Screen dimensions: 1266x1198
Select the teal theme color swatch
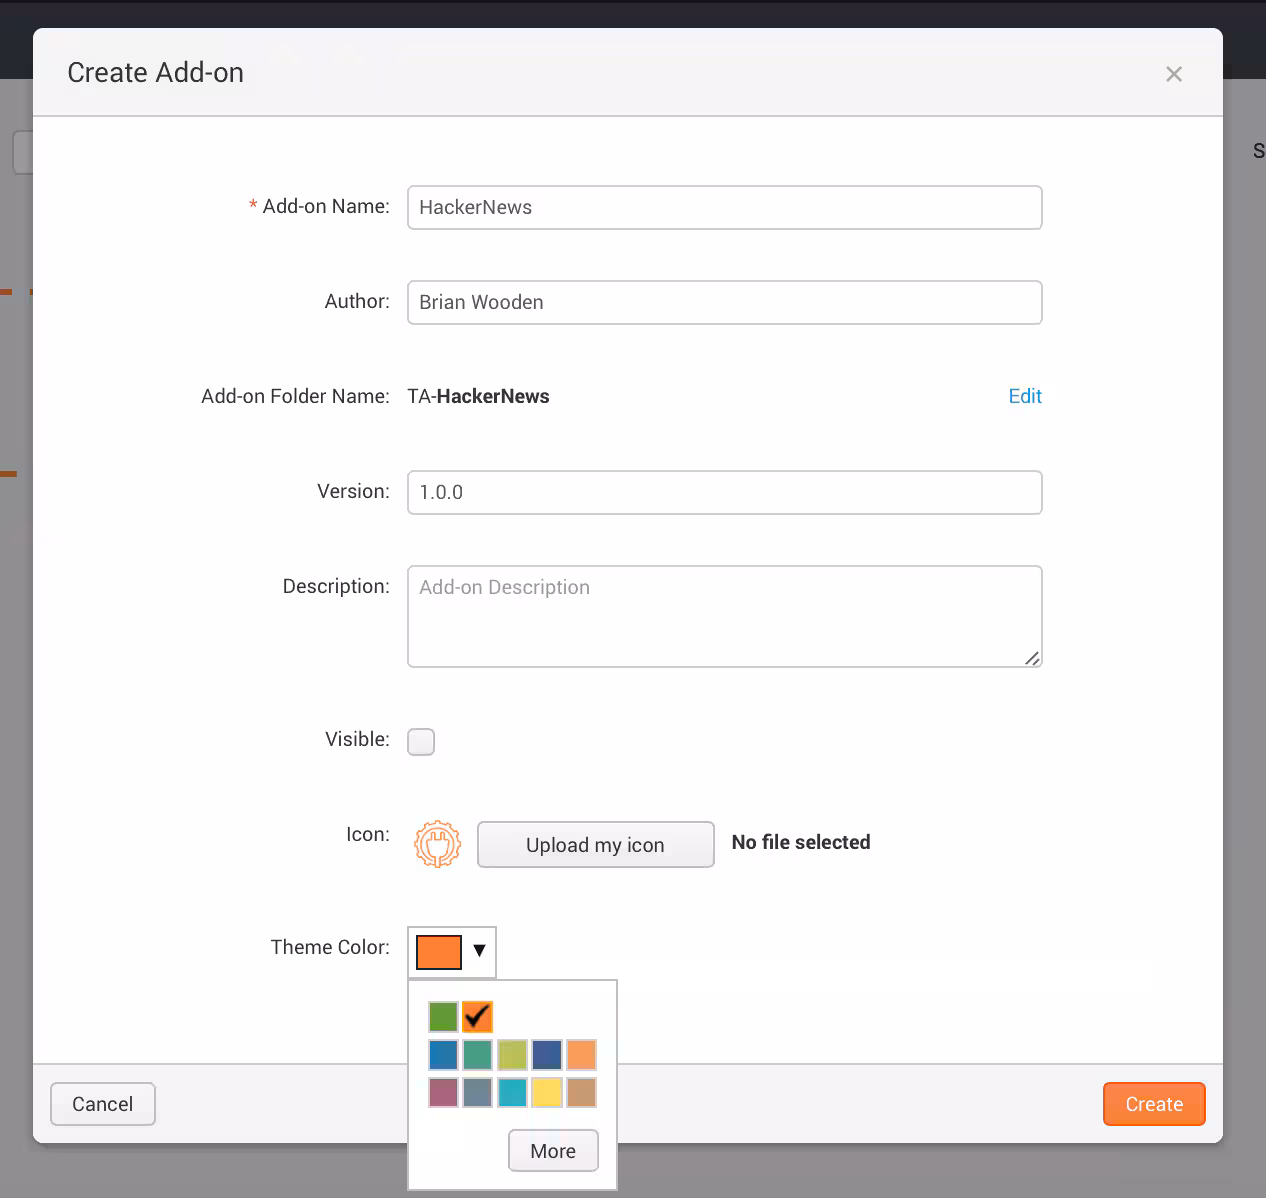tap(512, 1092)
